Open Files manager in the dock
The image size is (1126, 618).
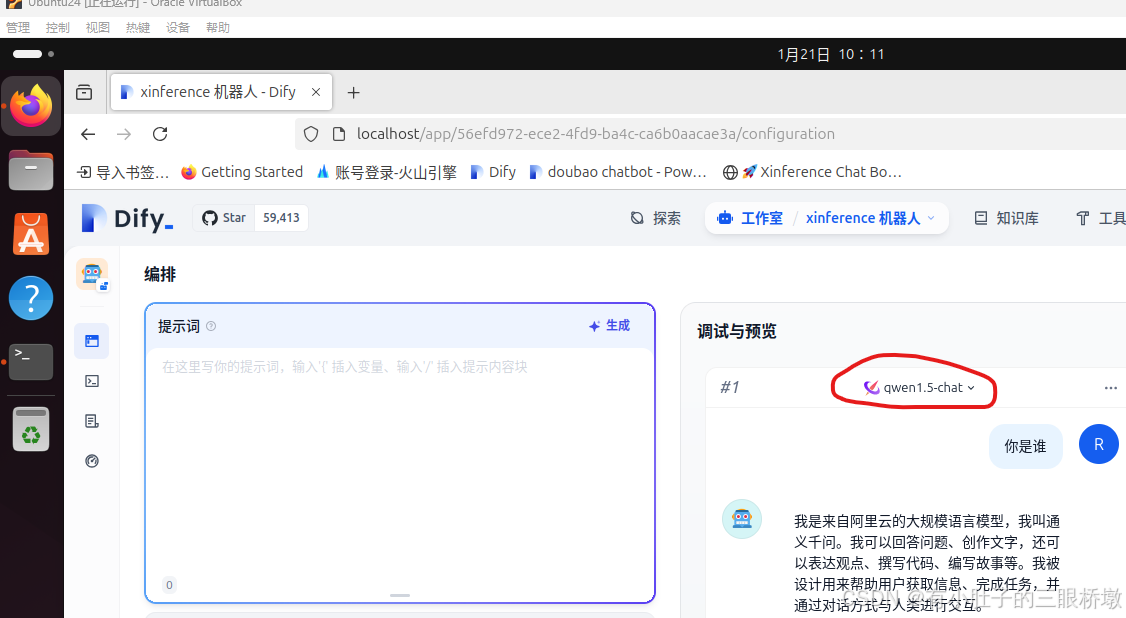pyautogui.click(x=31, y=171)
